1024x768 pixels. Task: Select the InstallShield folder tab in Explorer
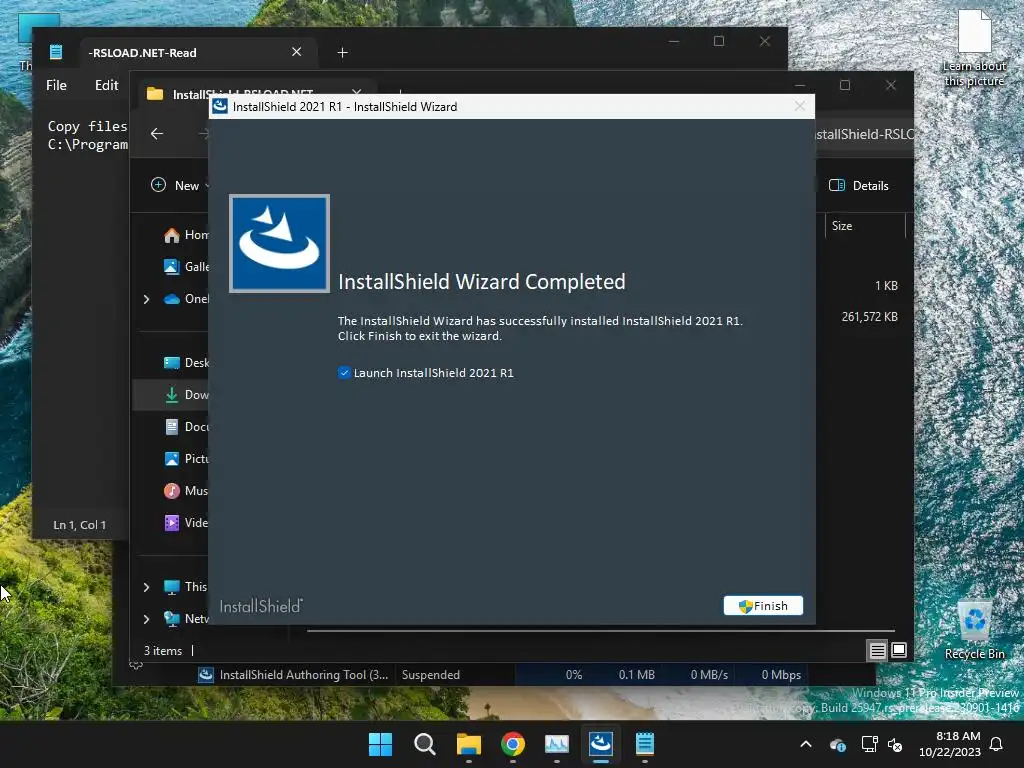(255, 94)
